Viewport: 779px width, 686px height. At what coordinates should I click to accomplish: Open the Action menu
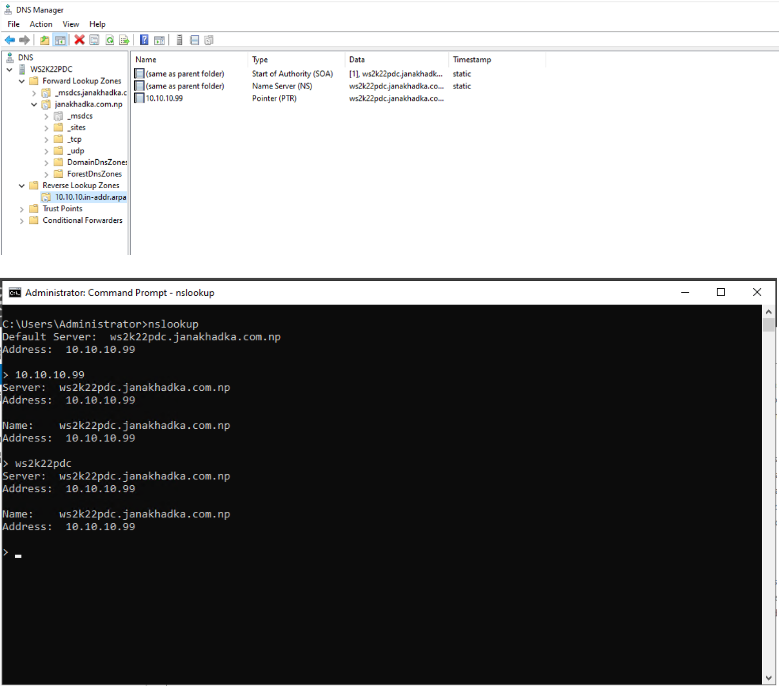(41, 24)
